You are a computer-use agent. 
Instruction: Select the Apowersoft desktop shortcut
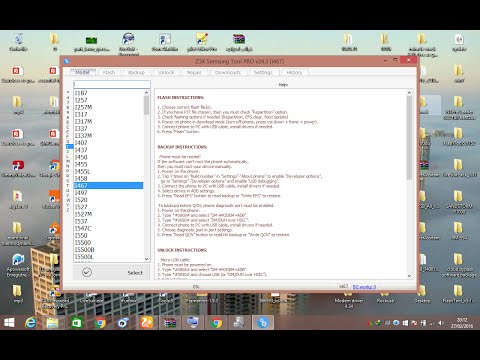click(17, 265)
